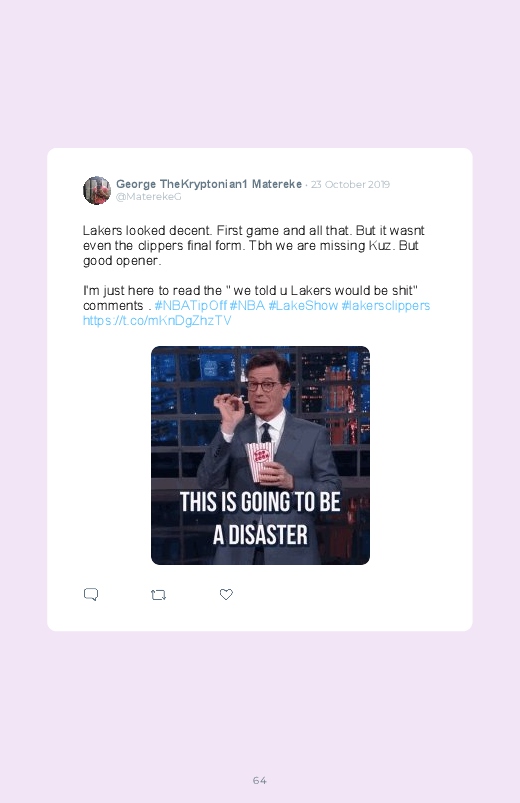The height and width of the screenshot is (803, 520).
Task: Click the page number 64
Action: tap(260, 780)
